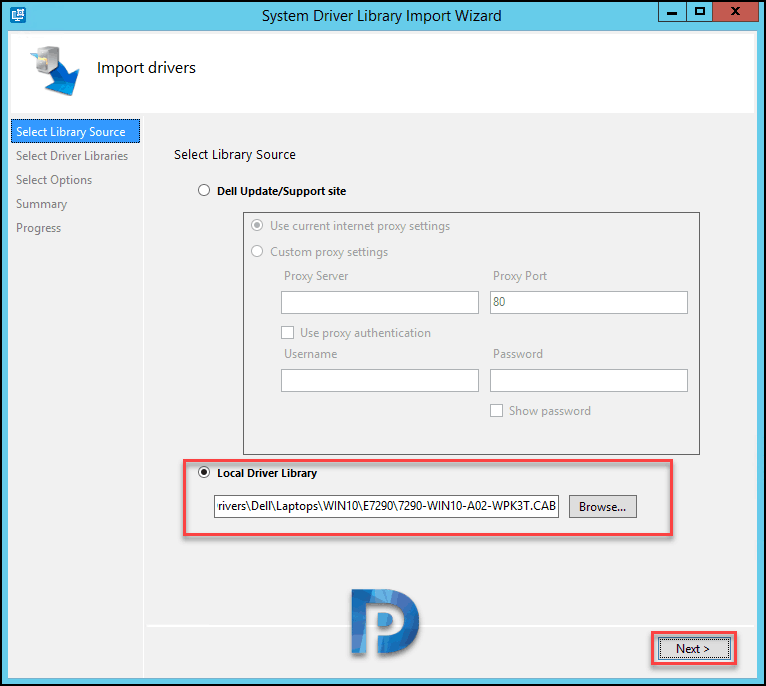Choose Use current internet proxy settings

(x=257, y=226)
